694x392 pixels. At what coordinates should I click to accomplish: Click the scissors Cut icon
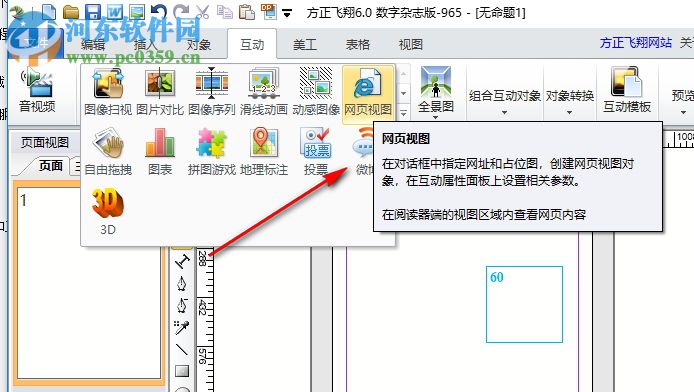[202, 12]
